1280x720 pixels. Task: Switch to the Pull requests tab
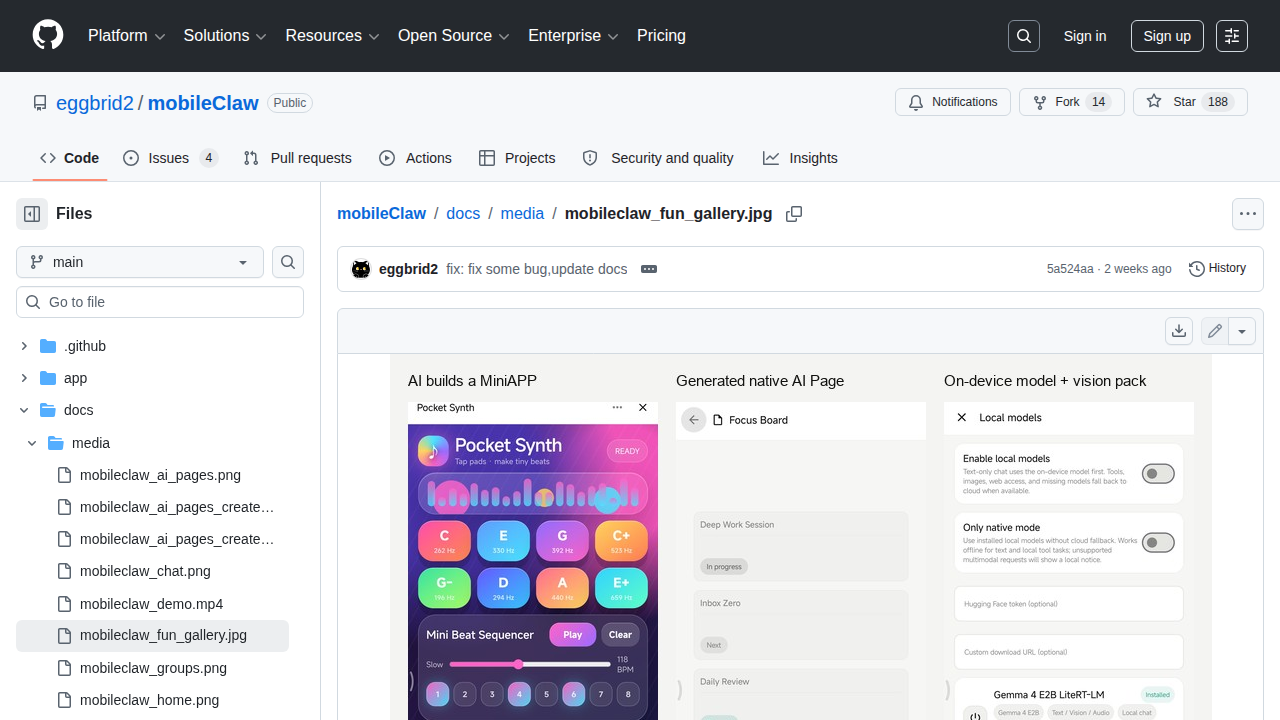298,158
